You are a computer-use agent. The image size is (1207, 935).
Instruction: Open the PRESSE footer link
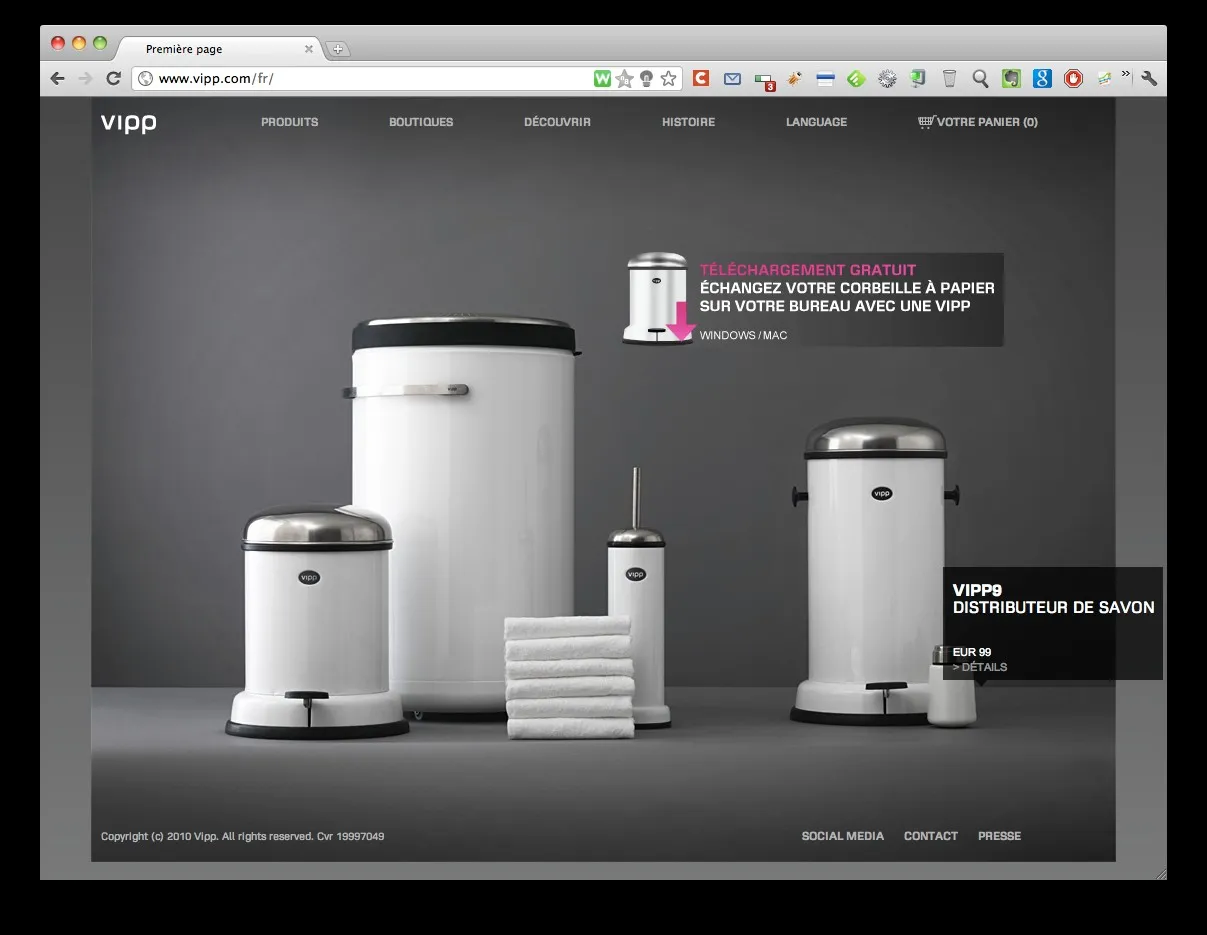click(1000, 836)
